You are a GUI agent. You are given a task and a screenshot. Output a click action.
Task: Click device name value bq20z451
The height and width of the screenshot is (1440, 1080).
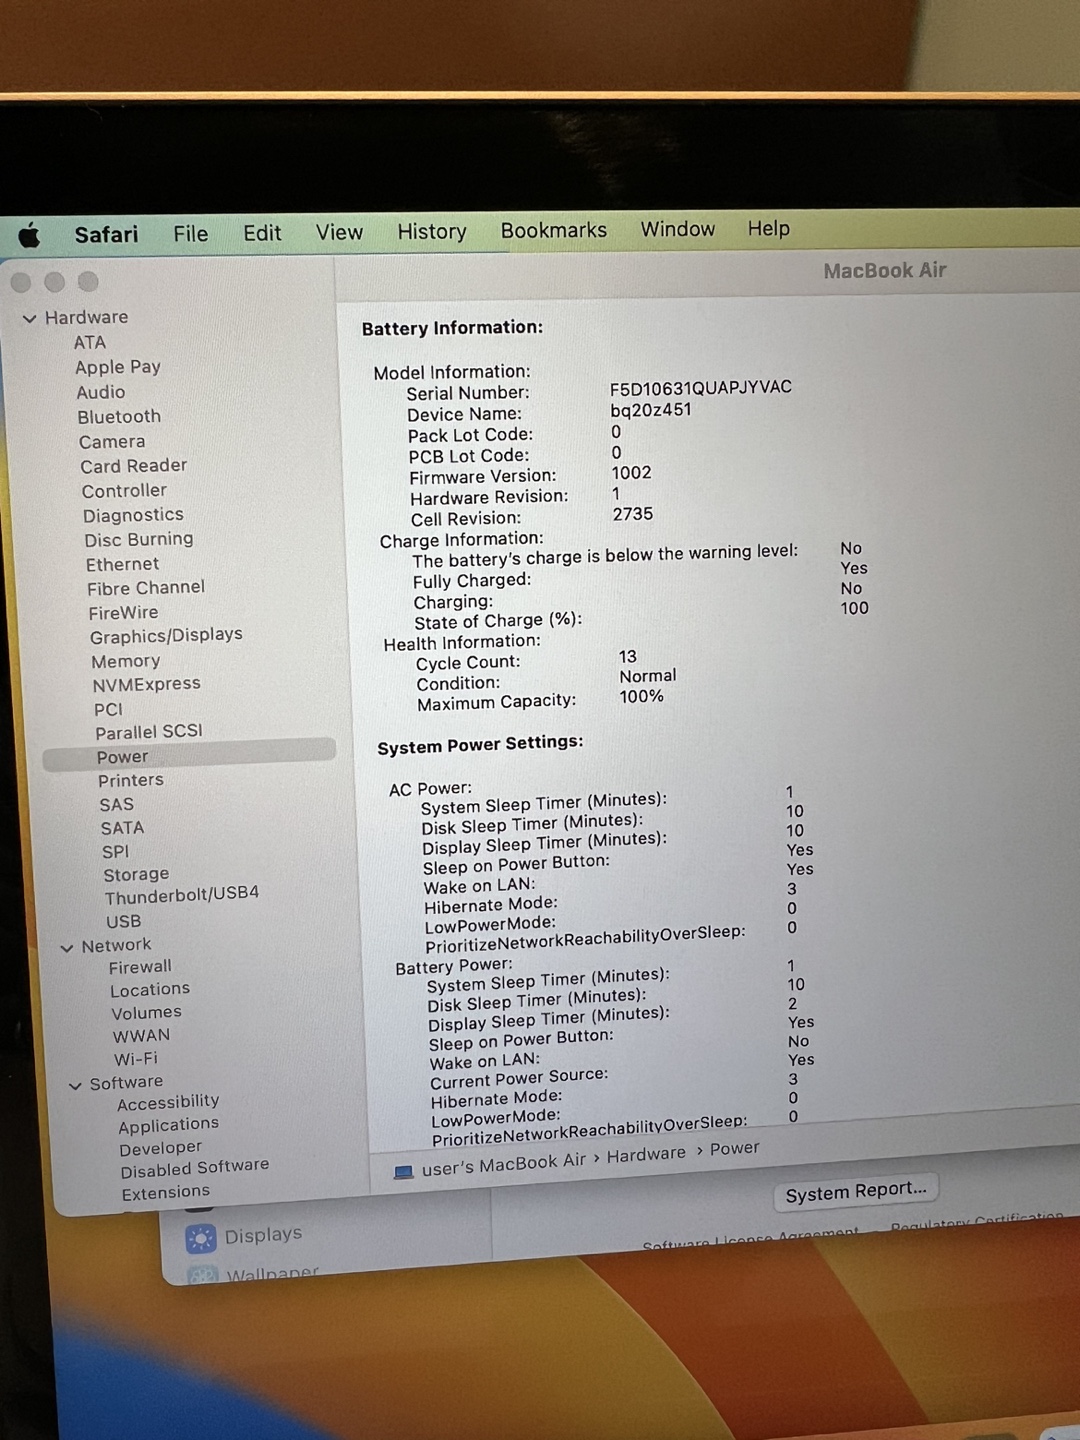[651, 410]
